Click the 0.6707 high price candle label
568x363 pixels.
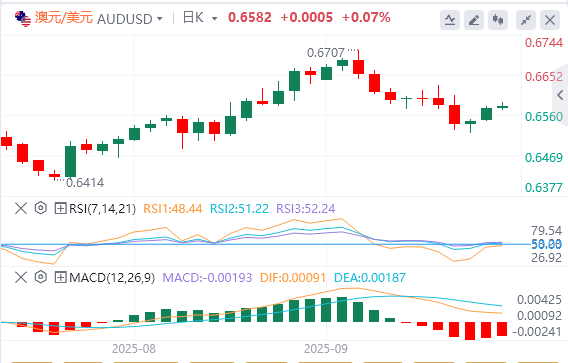tap(326, 53)
